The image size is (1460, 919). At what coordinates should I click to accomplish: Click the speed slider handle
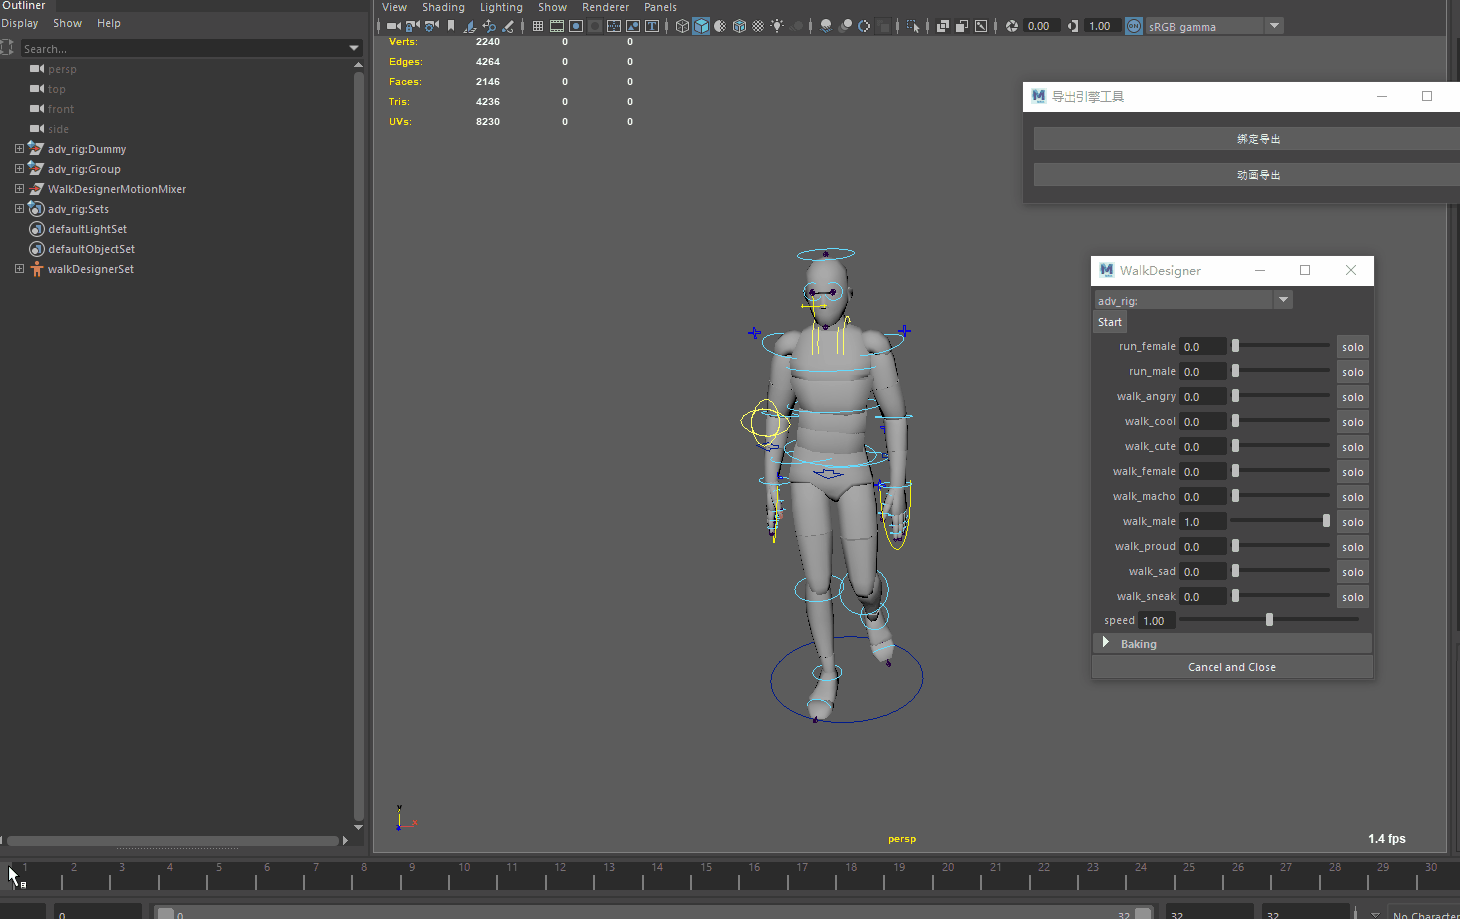coord(1269,620)
